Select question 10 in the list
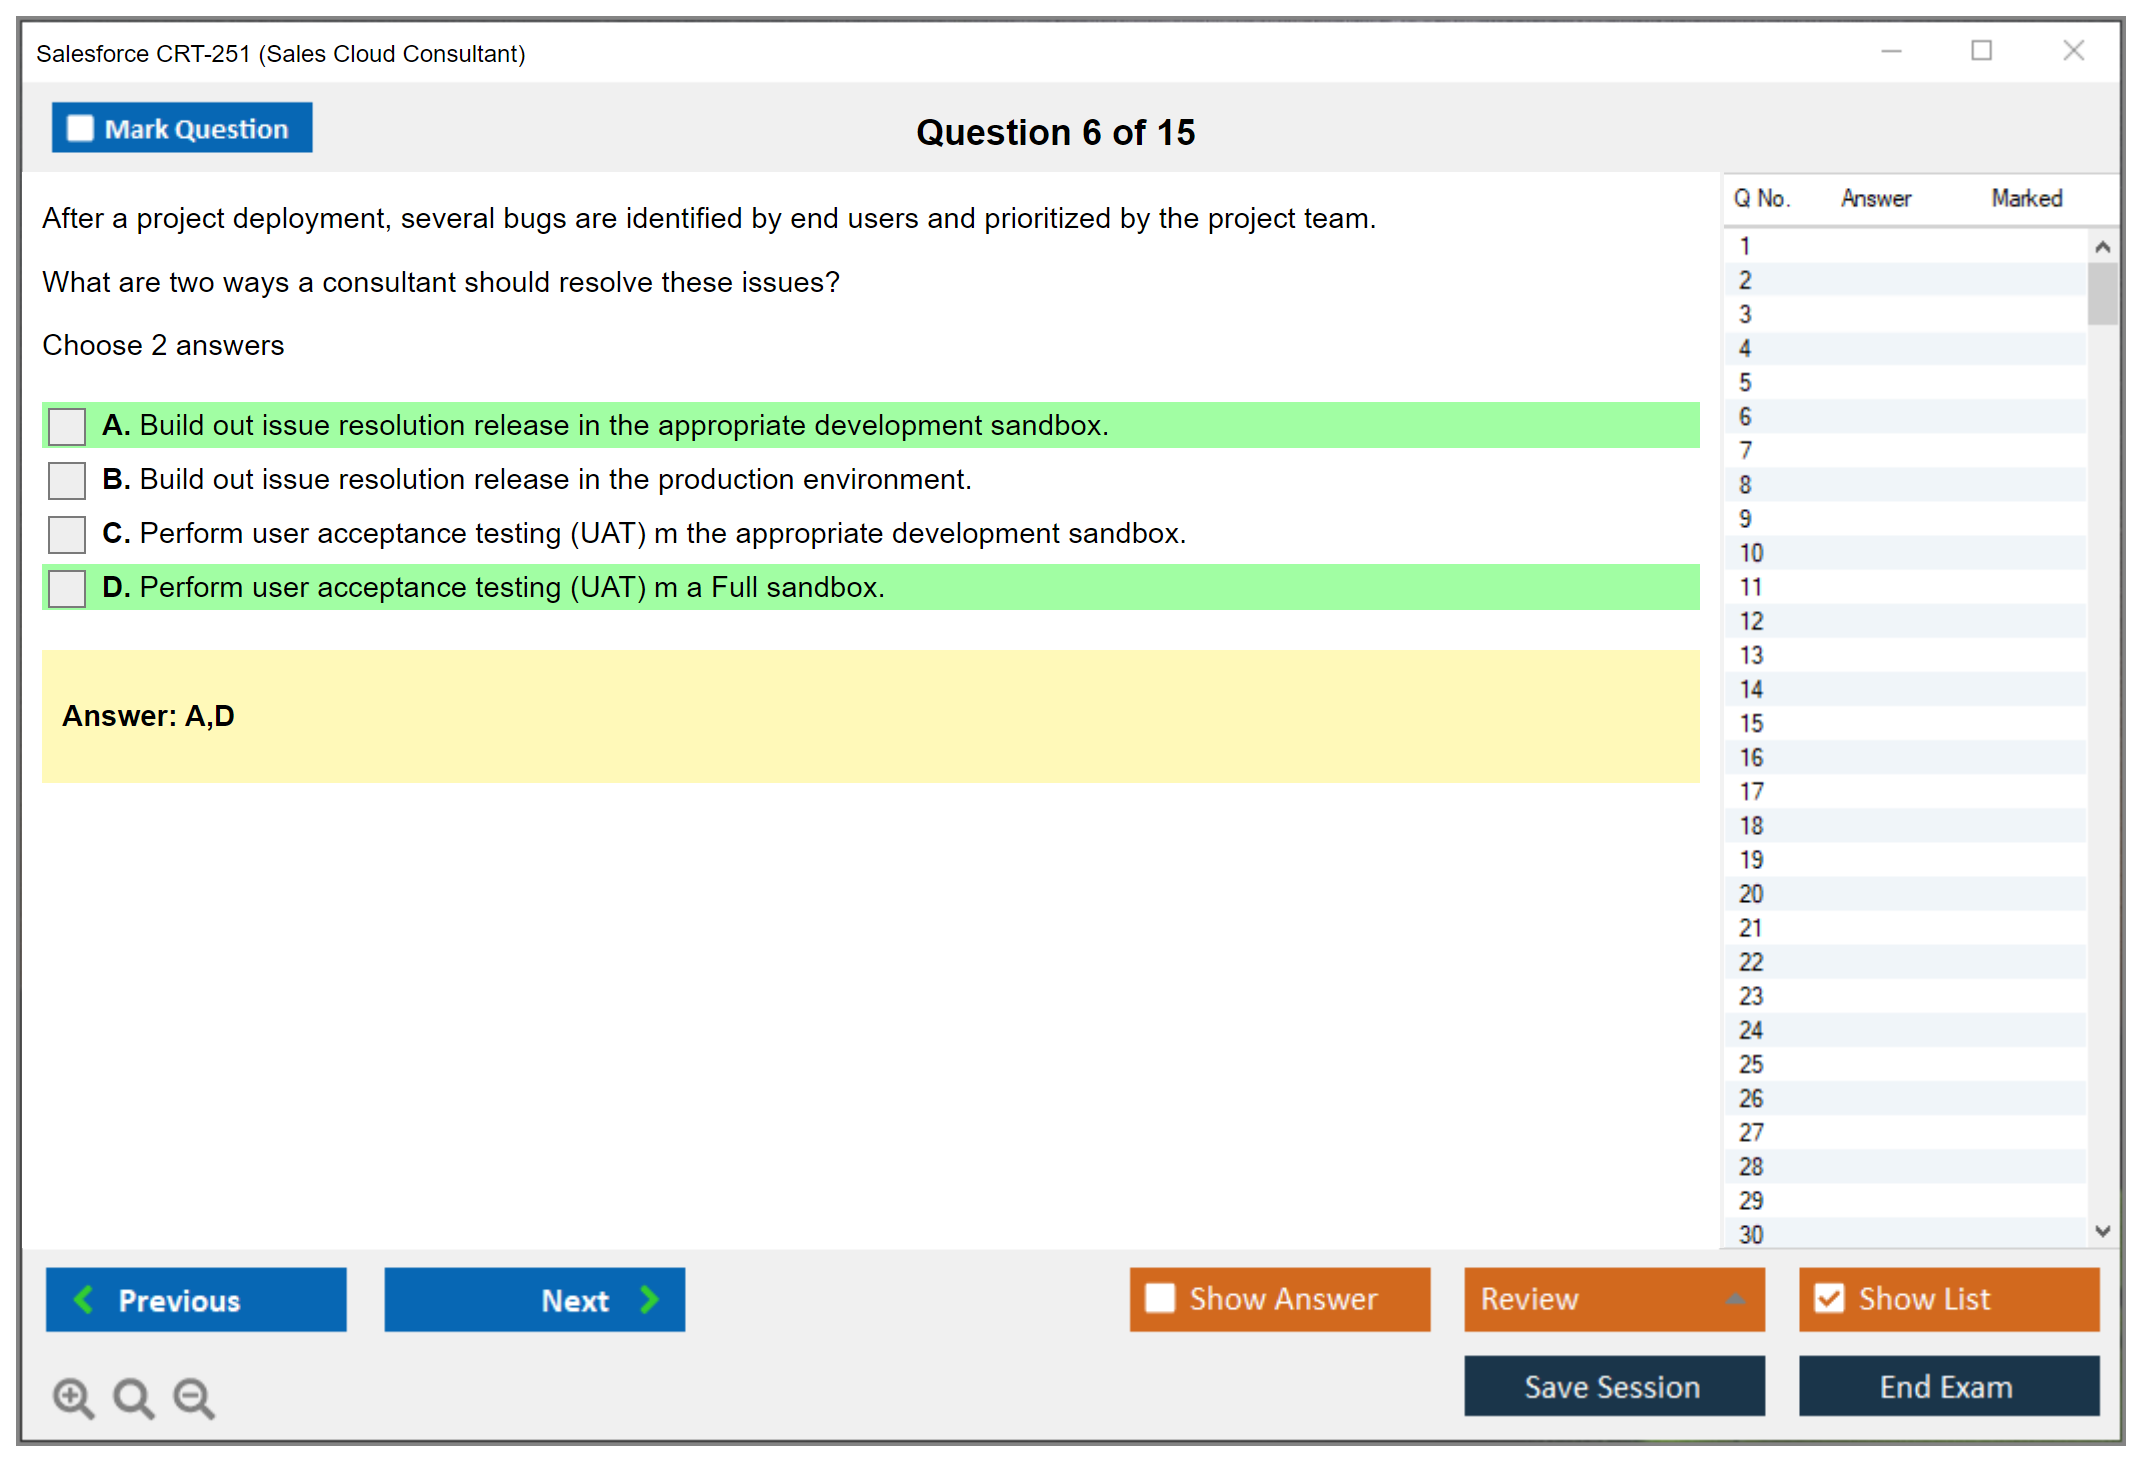The height and width of the screenshot is (1470, 2150). [x=1751, y=553]
